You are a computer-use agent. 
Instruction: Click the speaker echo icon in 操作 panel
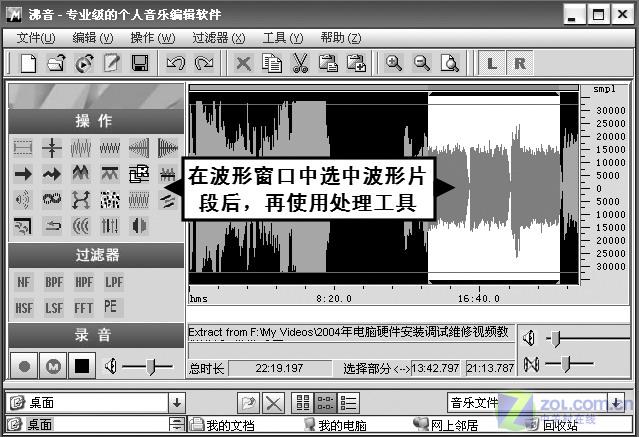[23, 199]
